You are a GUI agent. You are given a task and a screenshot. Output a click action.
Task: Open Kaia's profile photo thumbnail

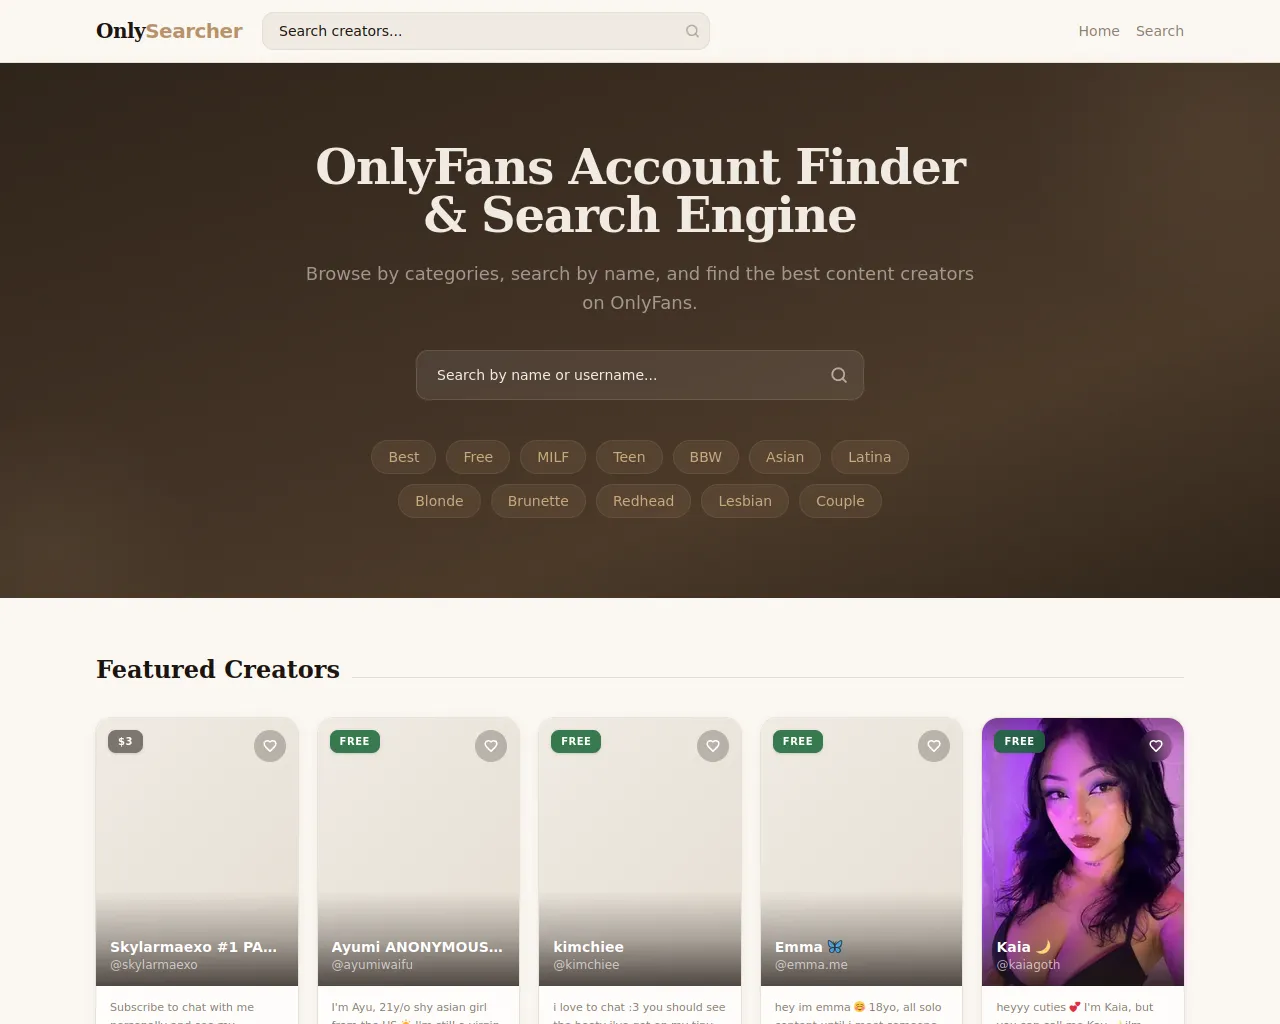[x=1083, y=850]
